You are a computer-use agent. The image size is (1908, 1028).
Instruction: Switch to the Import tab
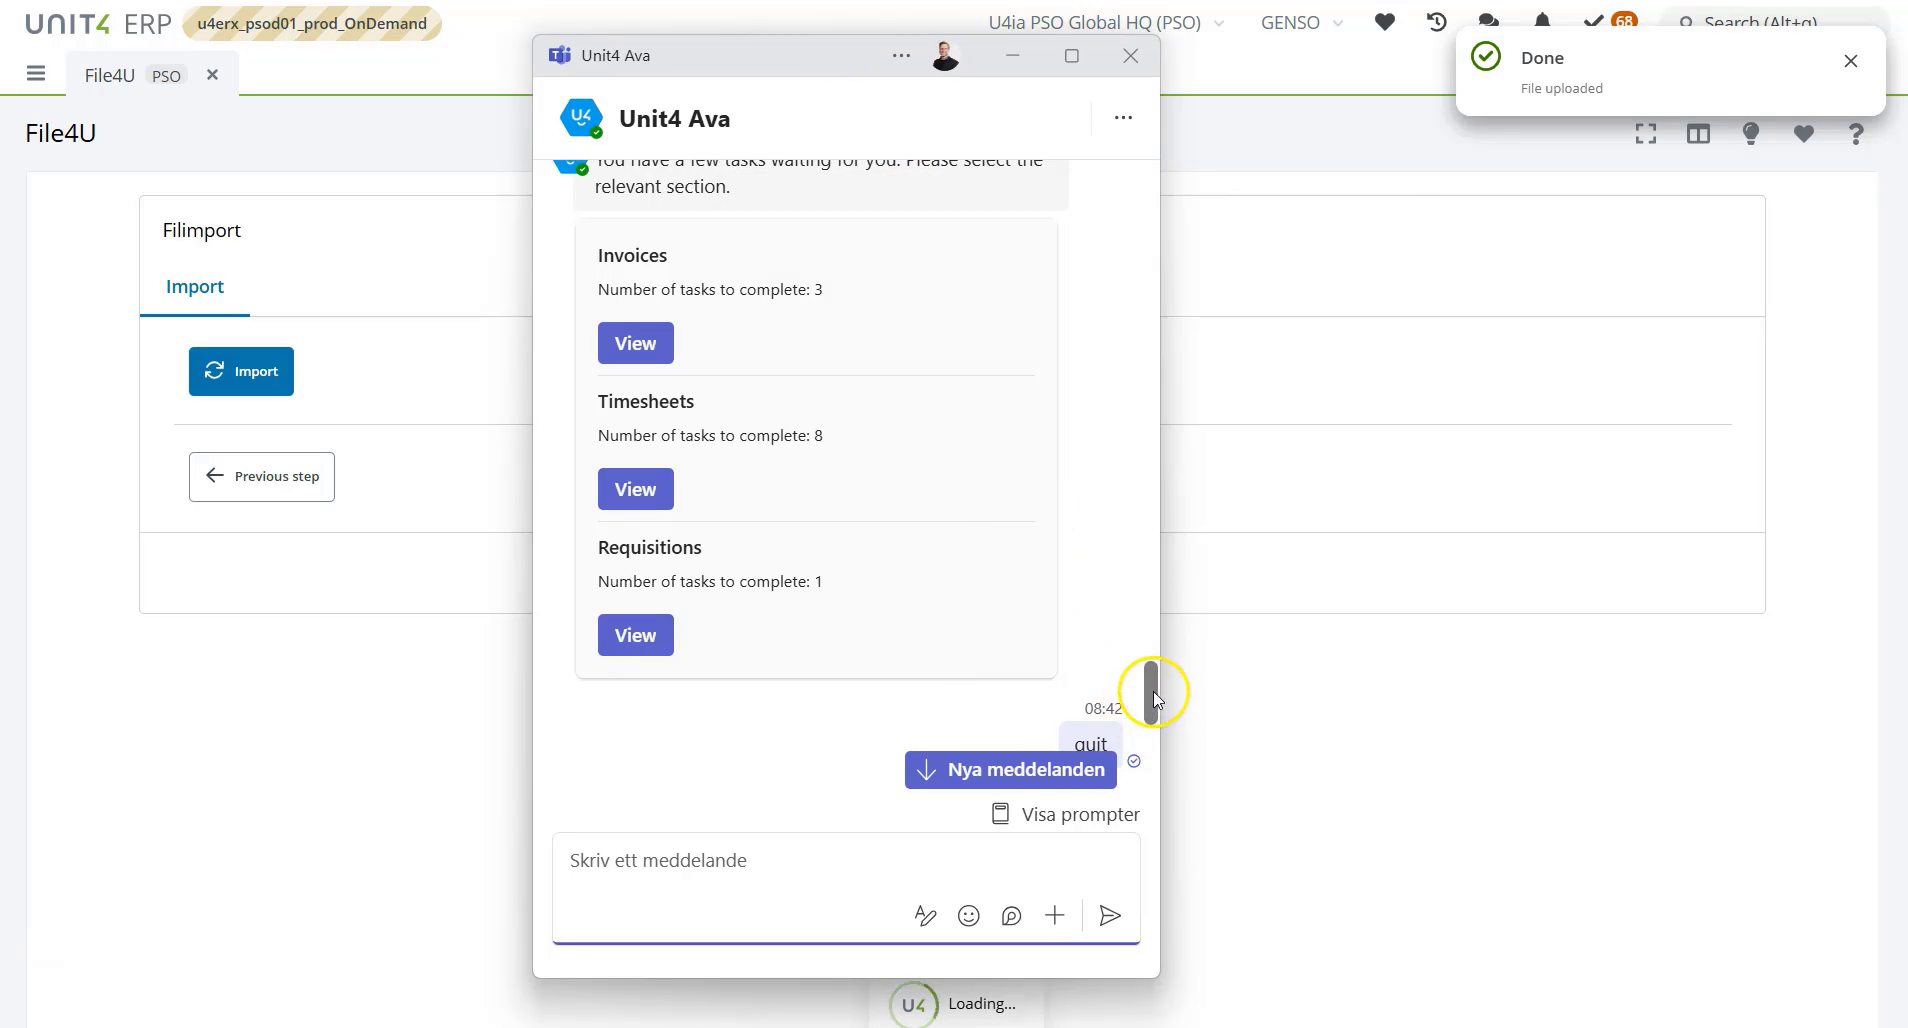click(195, 287)
